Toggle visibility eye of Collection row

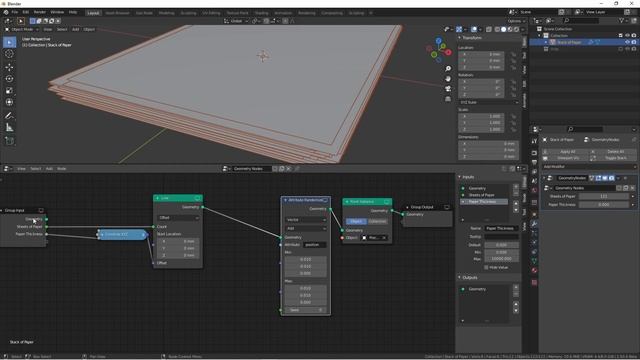[x=627, y=36]
